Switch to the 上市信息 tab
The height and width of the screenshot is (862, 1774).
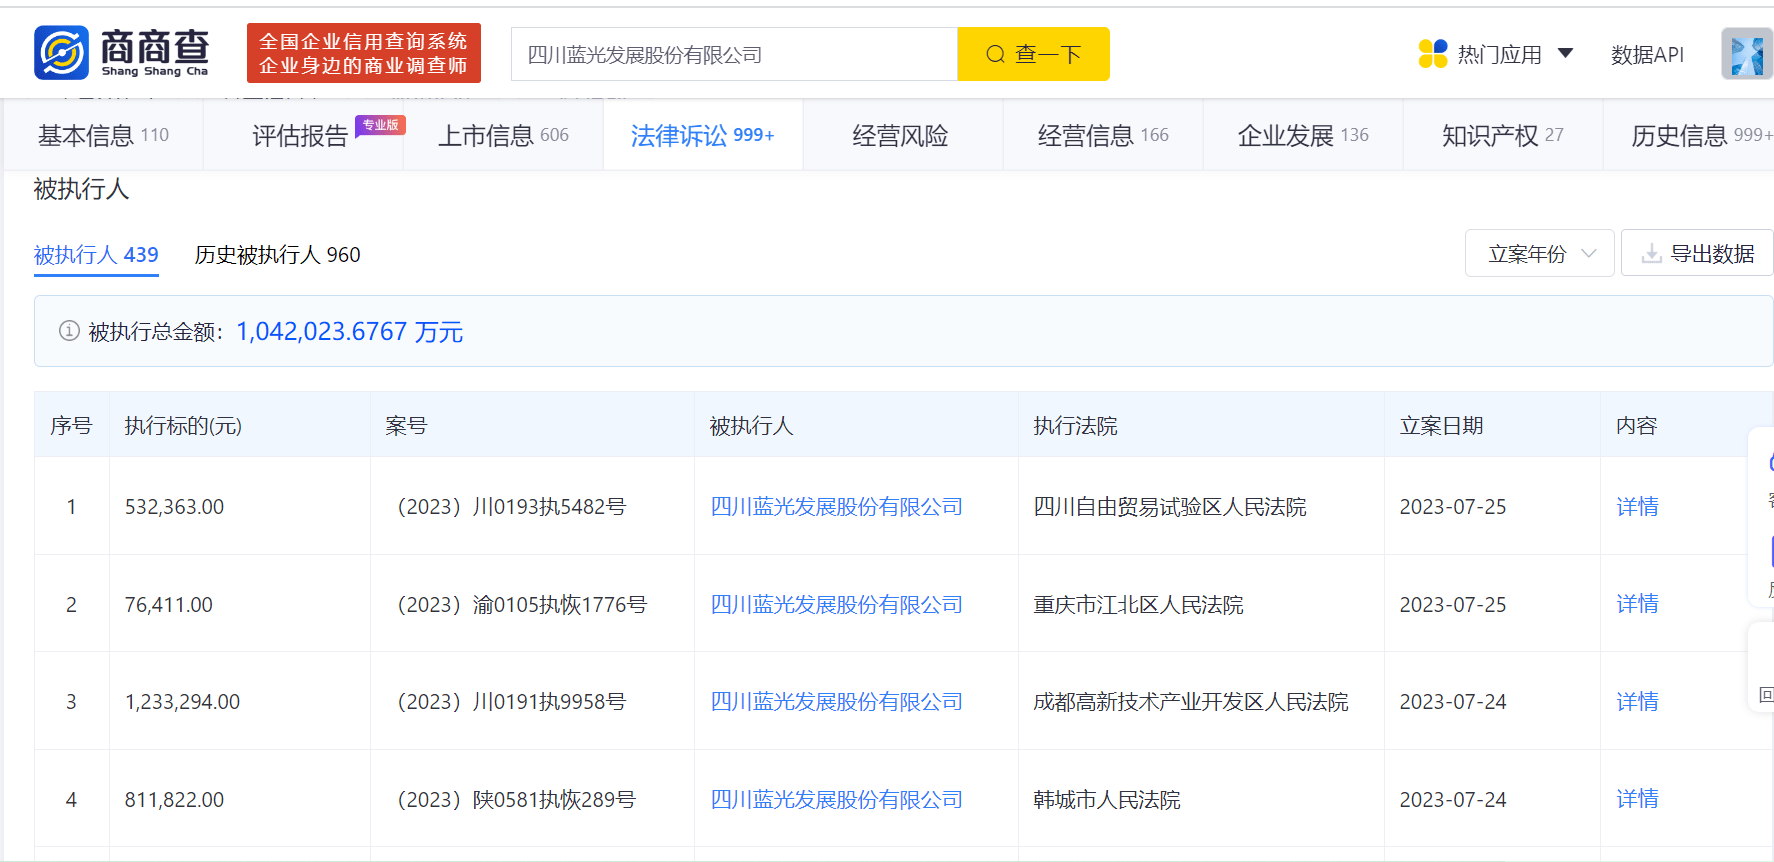pyautogui.click(x=503, y=135)
